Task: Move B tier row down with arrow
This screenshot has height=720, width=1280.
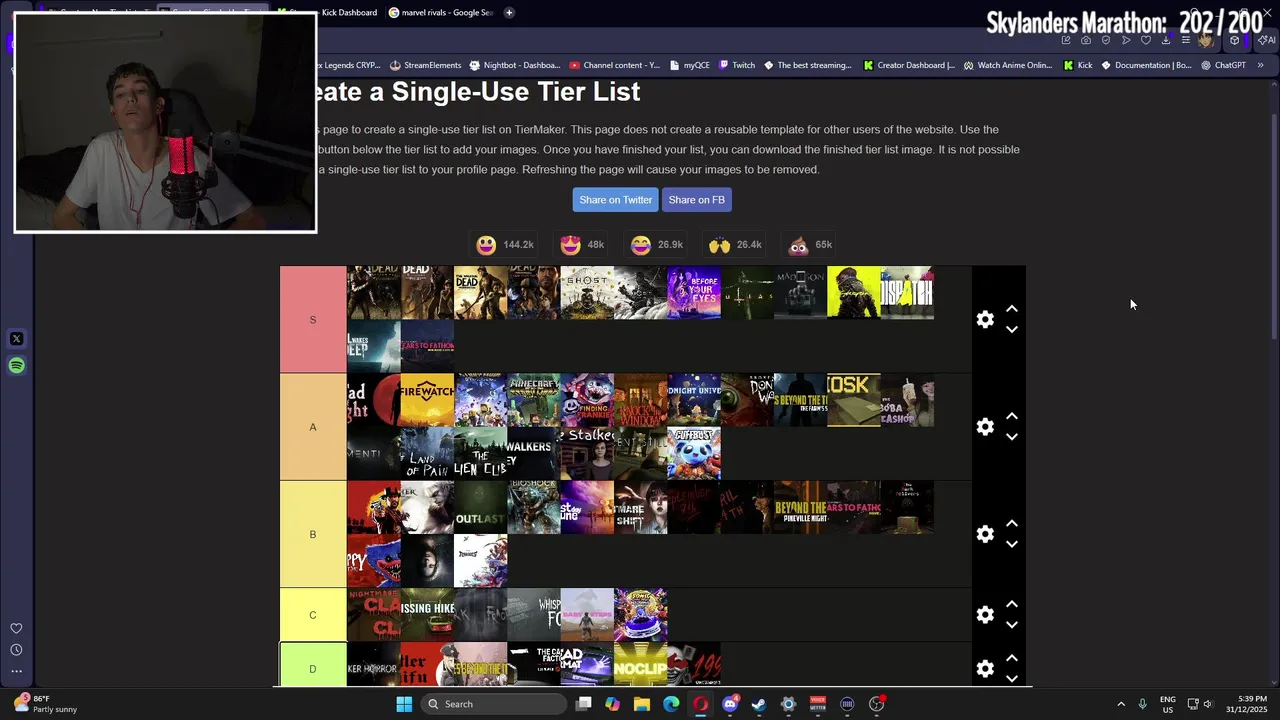Action: coord(1012,545)
